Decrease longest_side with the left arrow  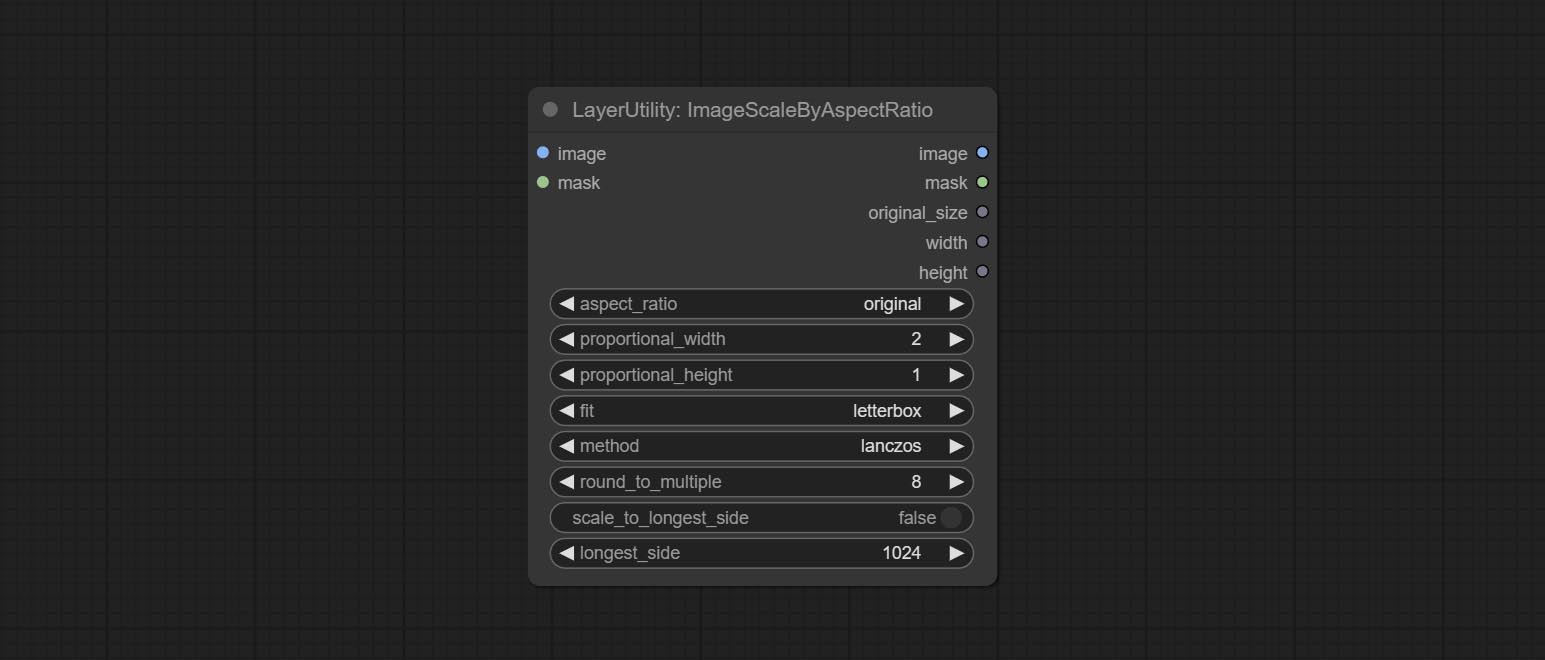pyautogui.click(x=567, y=553)
